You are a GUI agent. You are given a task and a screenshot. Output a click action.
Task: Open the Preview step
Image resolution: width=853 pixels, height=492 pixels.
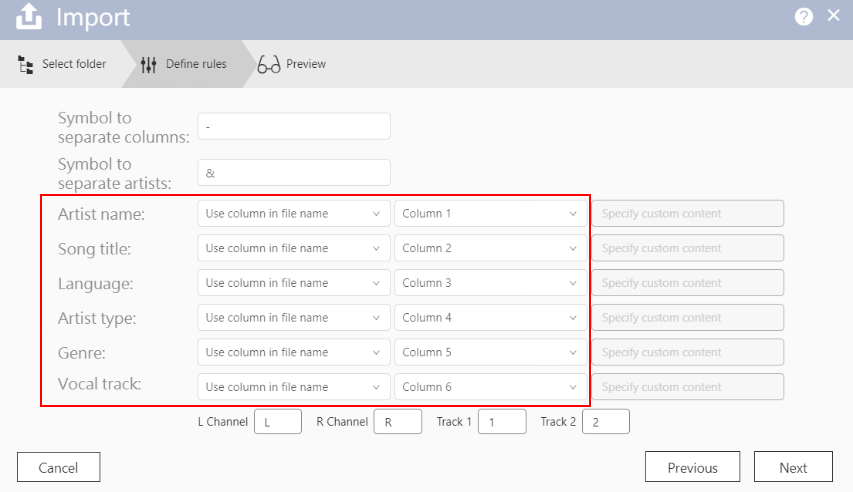click(x=305, y=64)
